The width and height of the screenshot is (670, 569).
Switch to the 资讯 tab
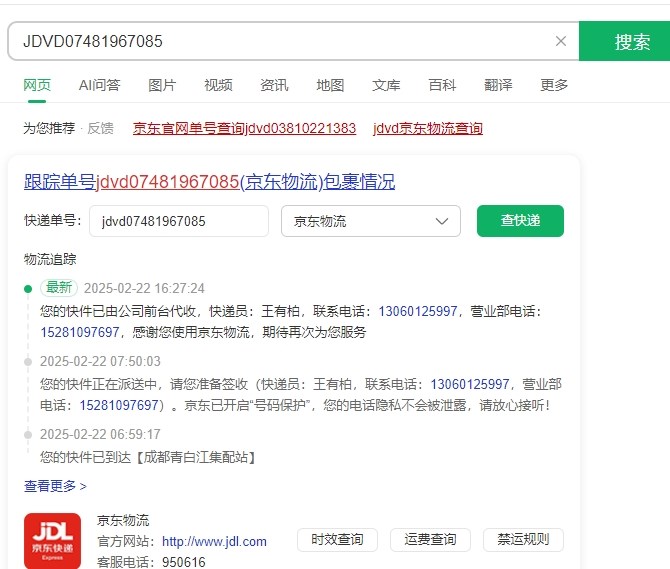pos(274,85)
